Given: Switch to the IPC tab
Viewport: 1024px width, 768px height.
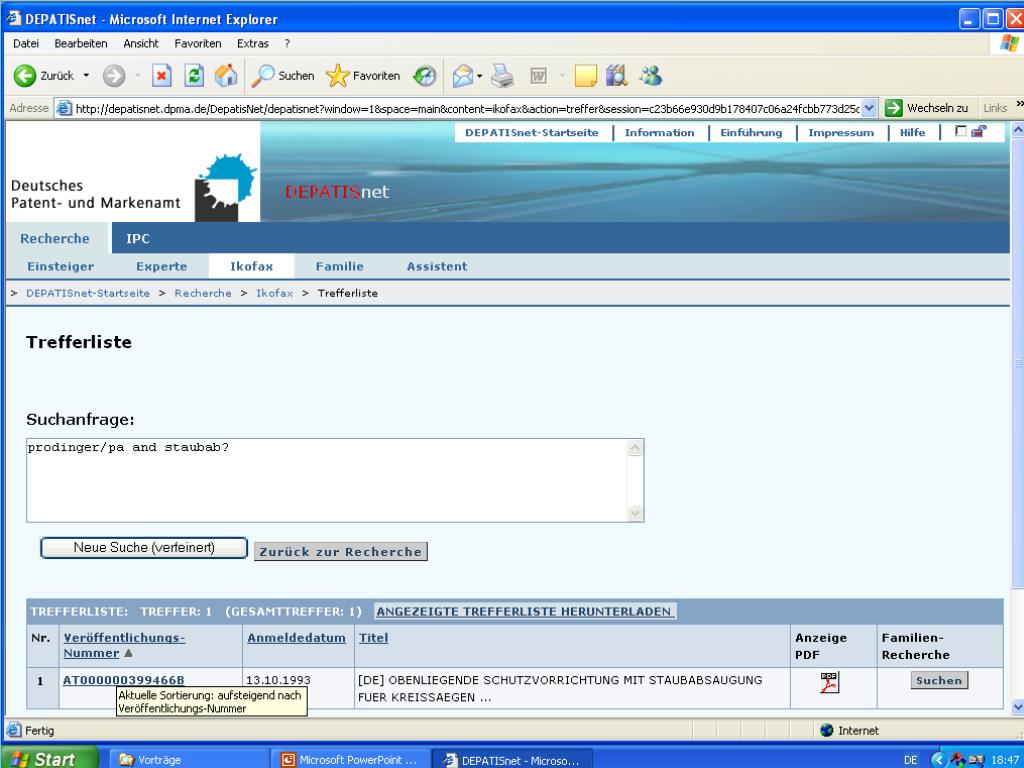Looking at the screenshot, I should pyautogui.click(x=138, y=238).
